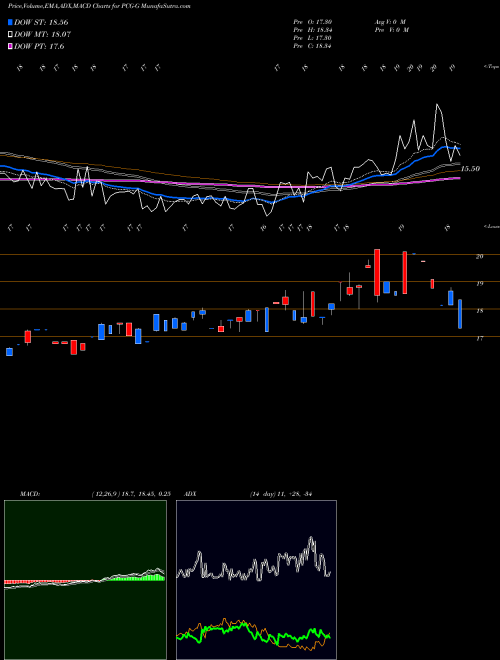The width and height of the screenshot is (500, 660).
Task: Click the ADX parameters '(14 day) 11, +28, -34'
Action: coord(280,494)
